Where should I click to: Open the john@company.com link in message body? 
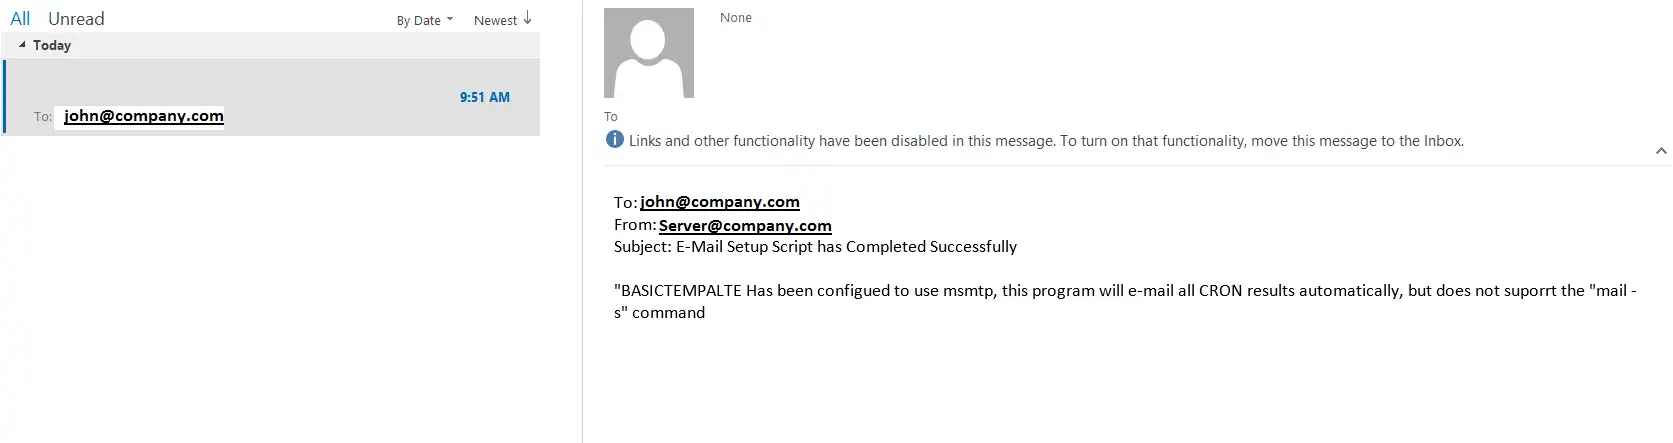point(720,202)
